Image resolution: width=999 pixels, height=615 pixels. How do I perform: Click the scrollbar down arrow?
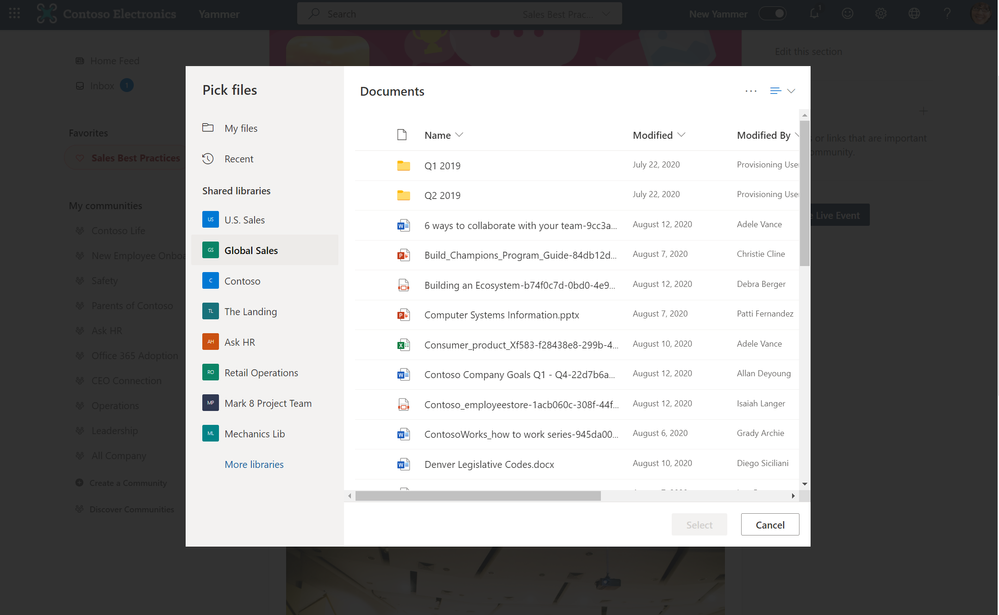804,484
